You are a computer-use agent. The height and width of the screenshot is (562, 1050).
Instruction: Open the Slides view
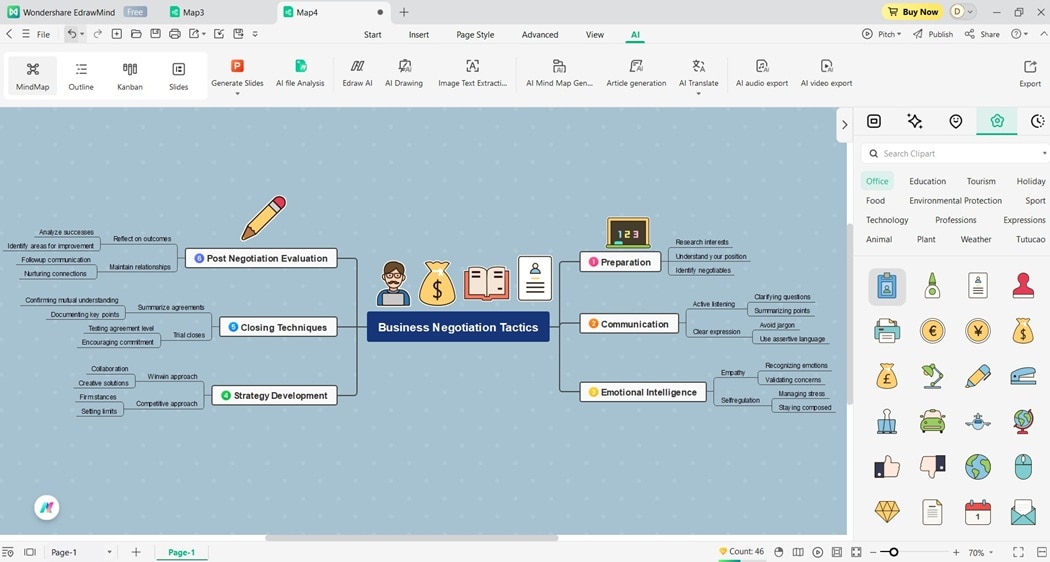point(178,76)
